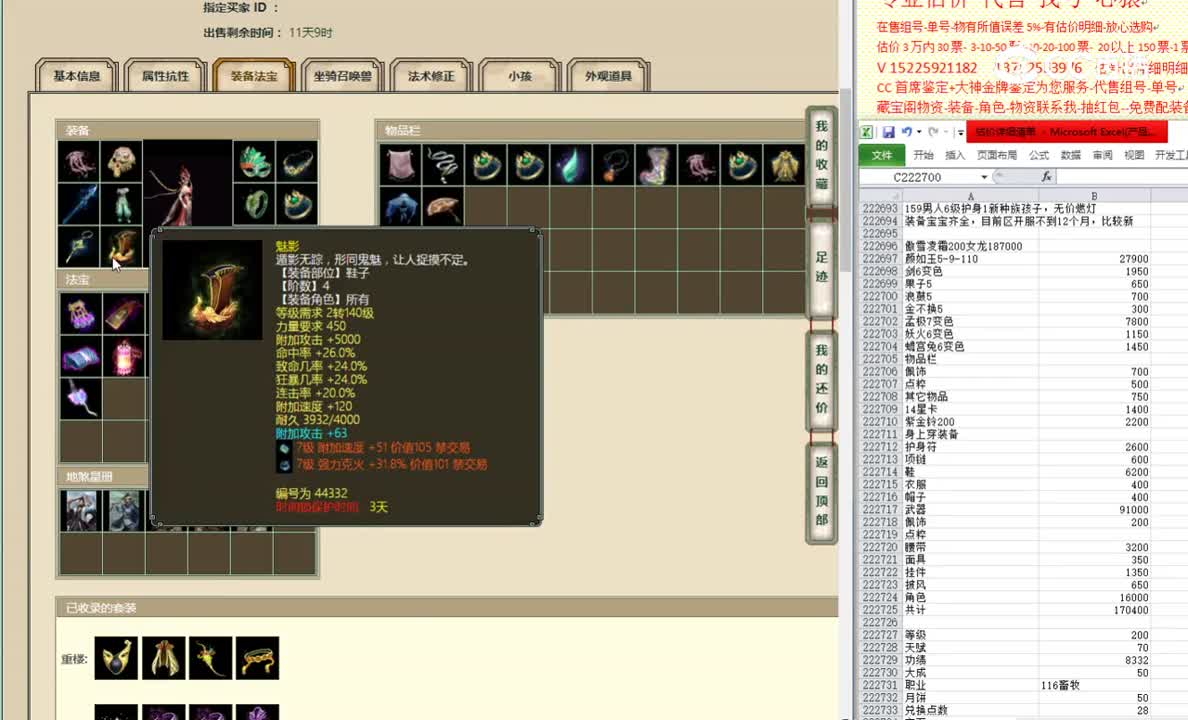
Task: Select the plain green jade ring slot
Action: pyautogui.click(x=255, y=204)
